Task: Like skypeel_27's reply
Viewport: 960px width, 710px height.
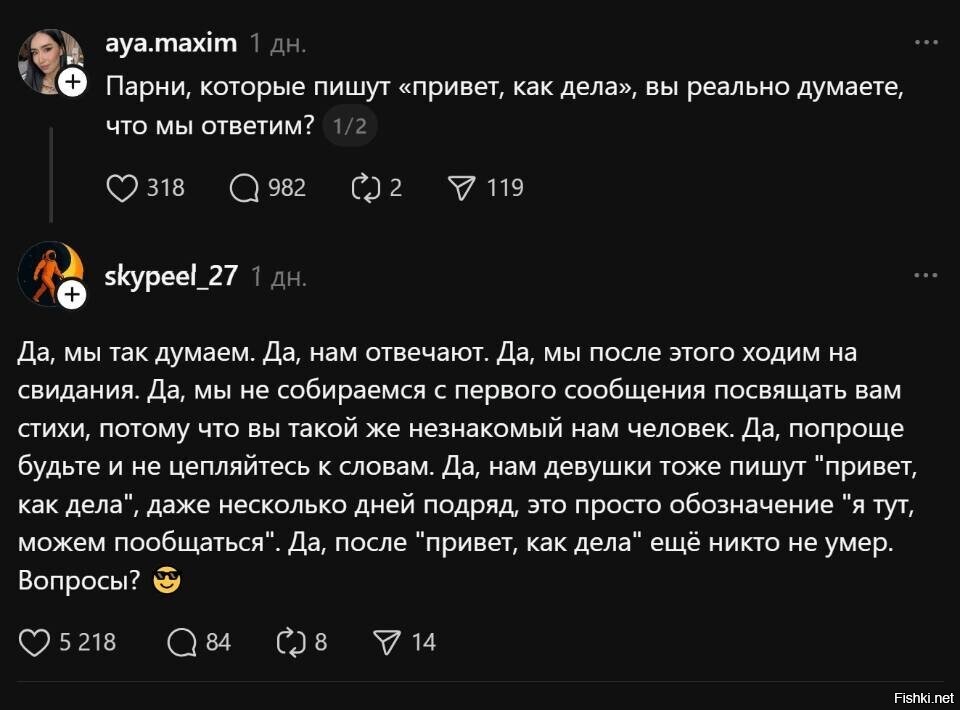Action: tap(36, 643)
